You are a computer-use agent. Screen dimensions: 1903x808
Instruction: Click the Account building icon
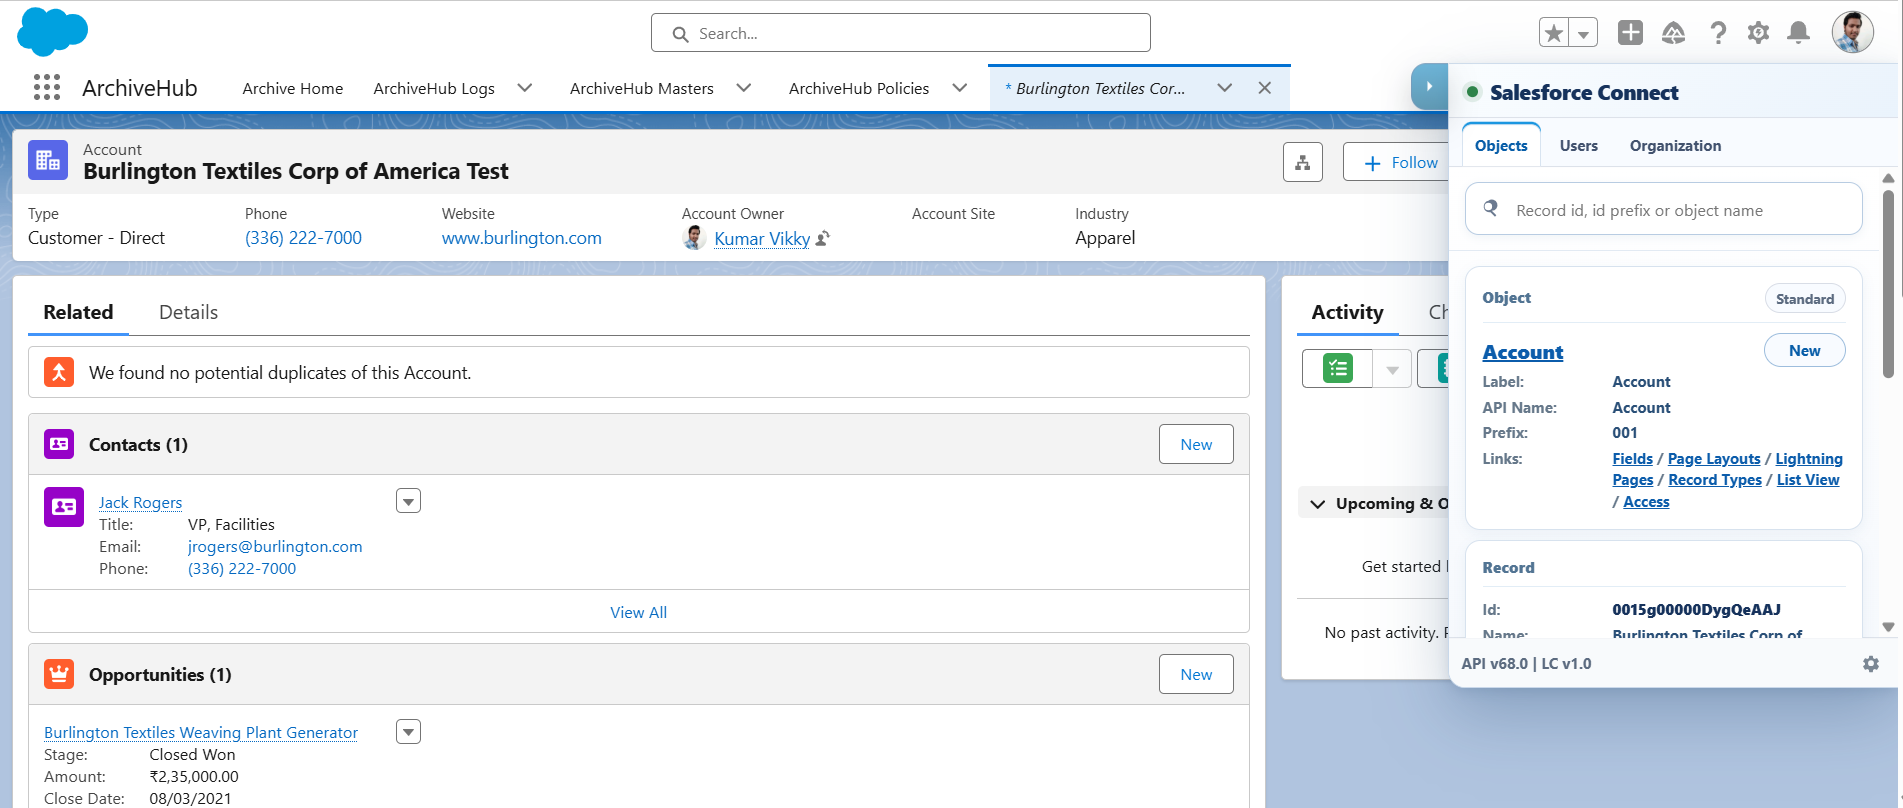(x=48, y=160)
